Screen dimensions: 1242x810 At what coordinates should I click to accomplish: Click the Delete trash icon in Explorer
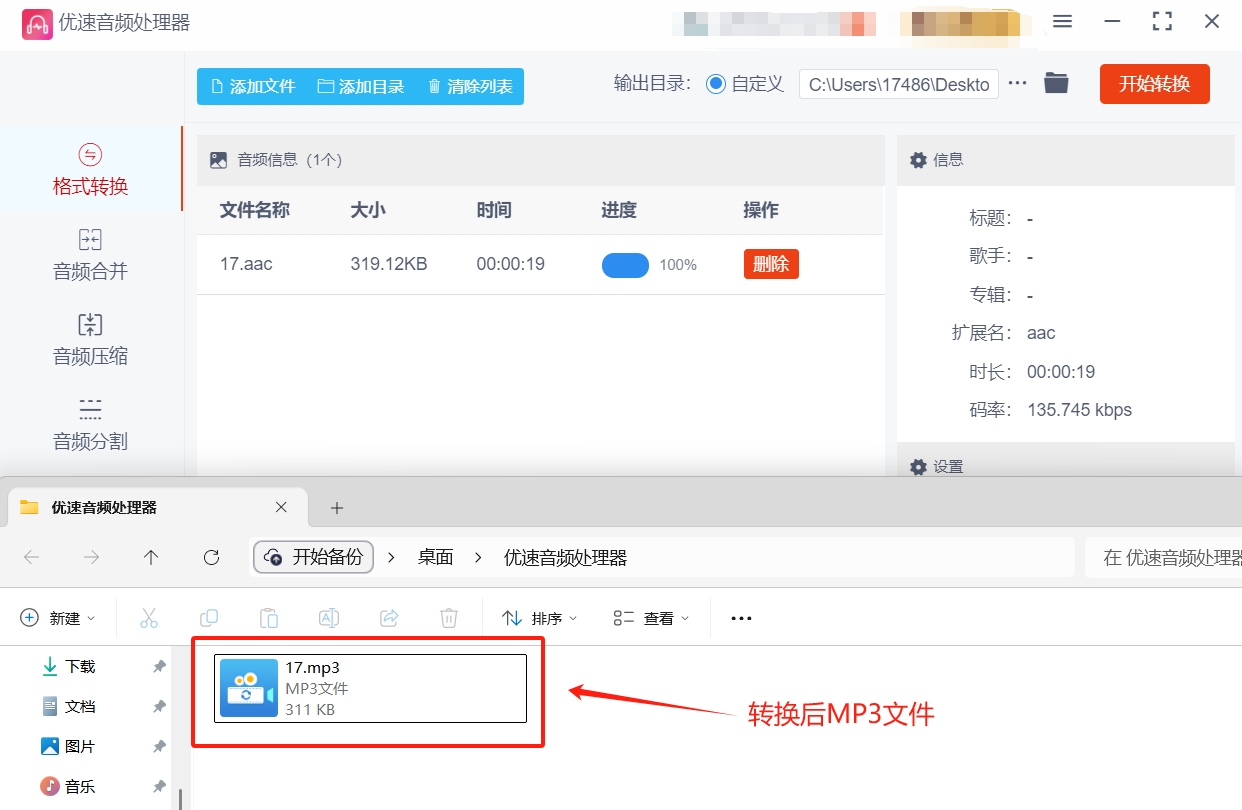tap(450, 618)
